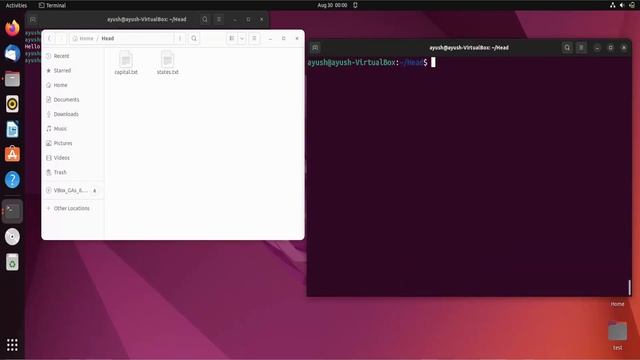Open menu in background terminal titlebar
This screenshot has height=360, width=640.
tap(219, 19)
